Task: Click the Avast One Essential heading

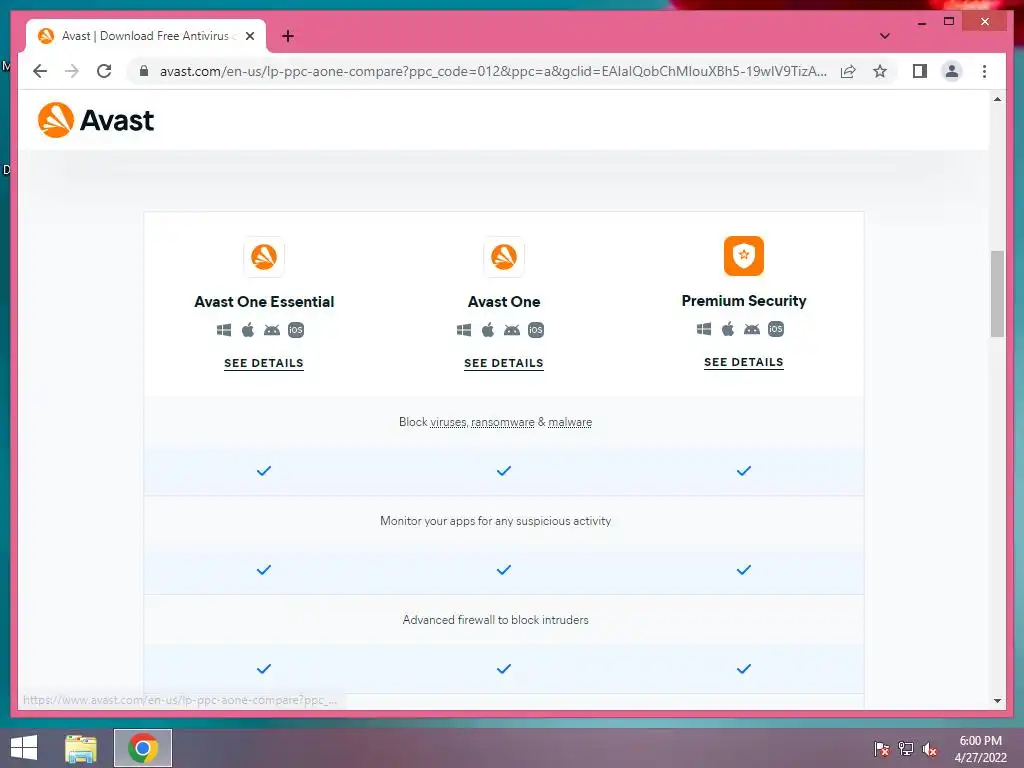Action: click(264, 302)
